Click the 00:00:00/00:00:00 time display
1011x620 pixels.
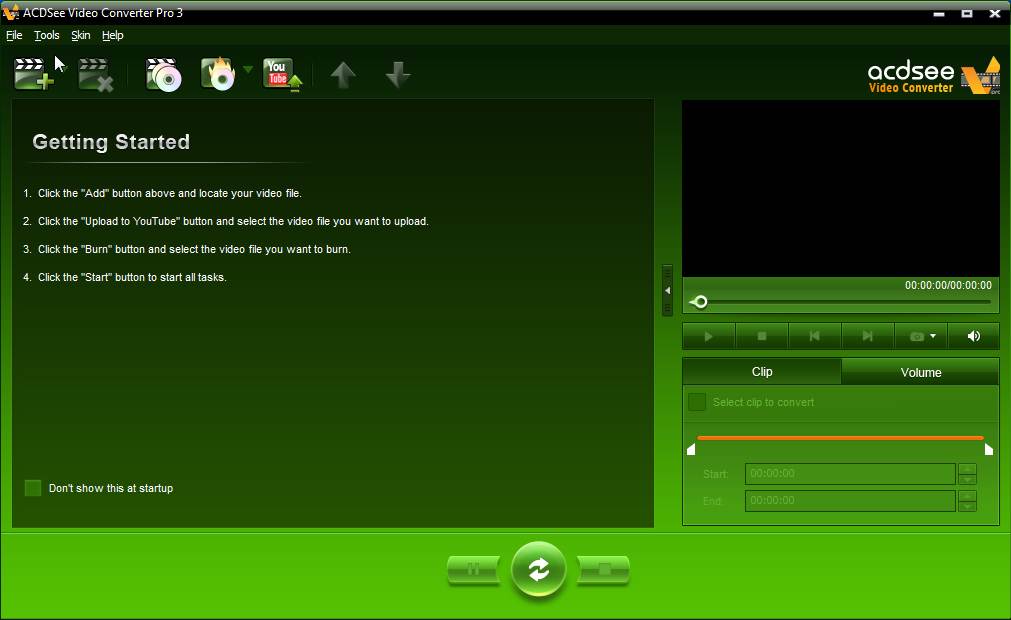coord(948,285)
